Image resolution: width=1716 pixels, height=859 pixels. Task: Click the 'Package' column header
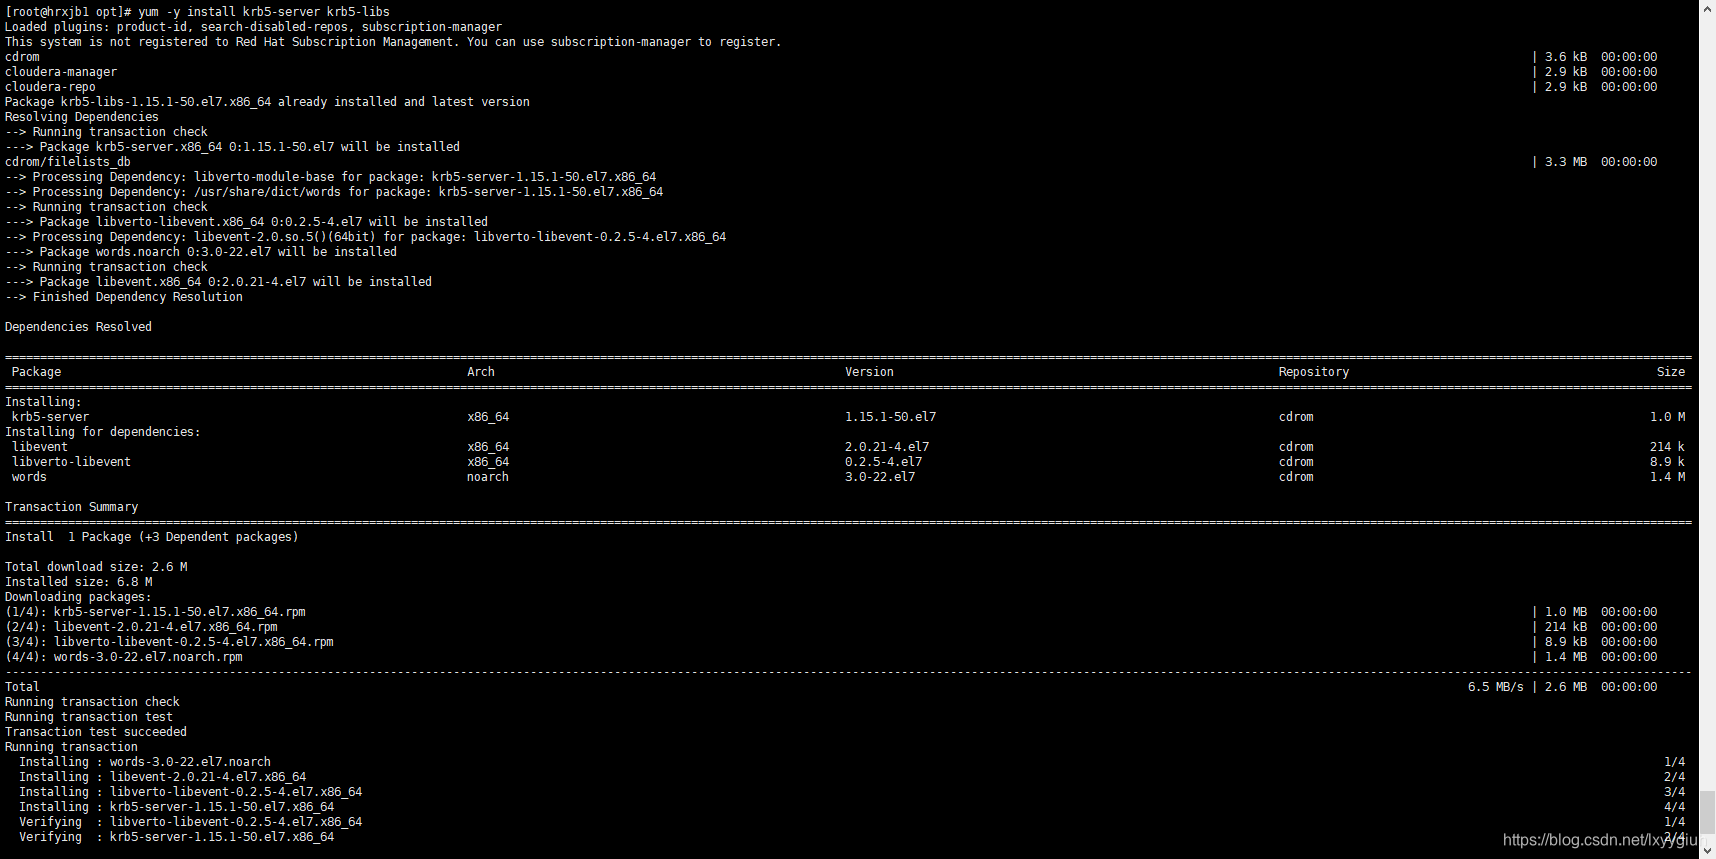pos(37,372)
